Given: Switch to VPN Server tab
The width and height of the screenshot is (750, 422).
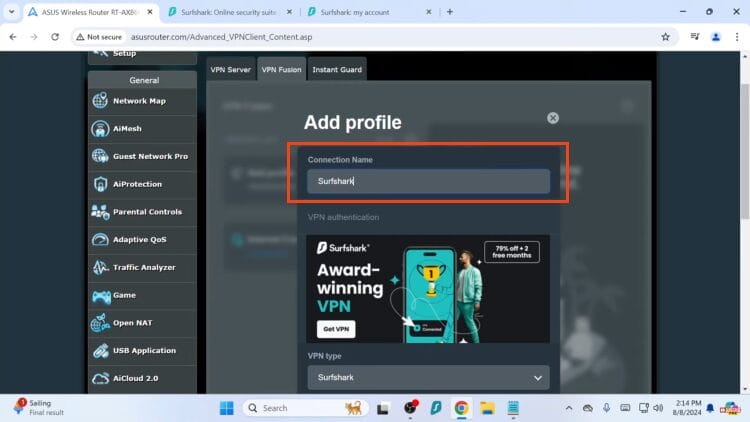Looking at the screenshot, I should point(231,69).
